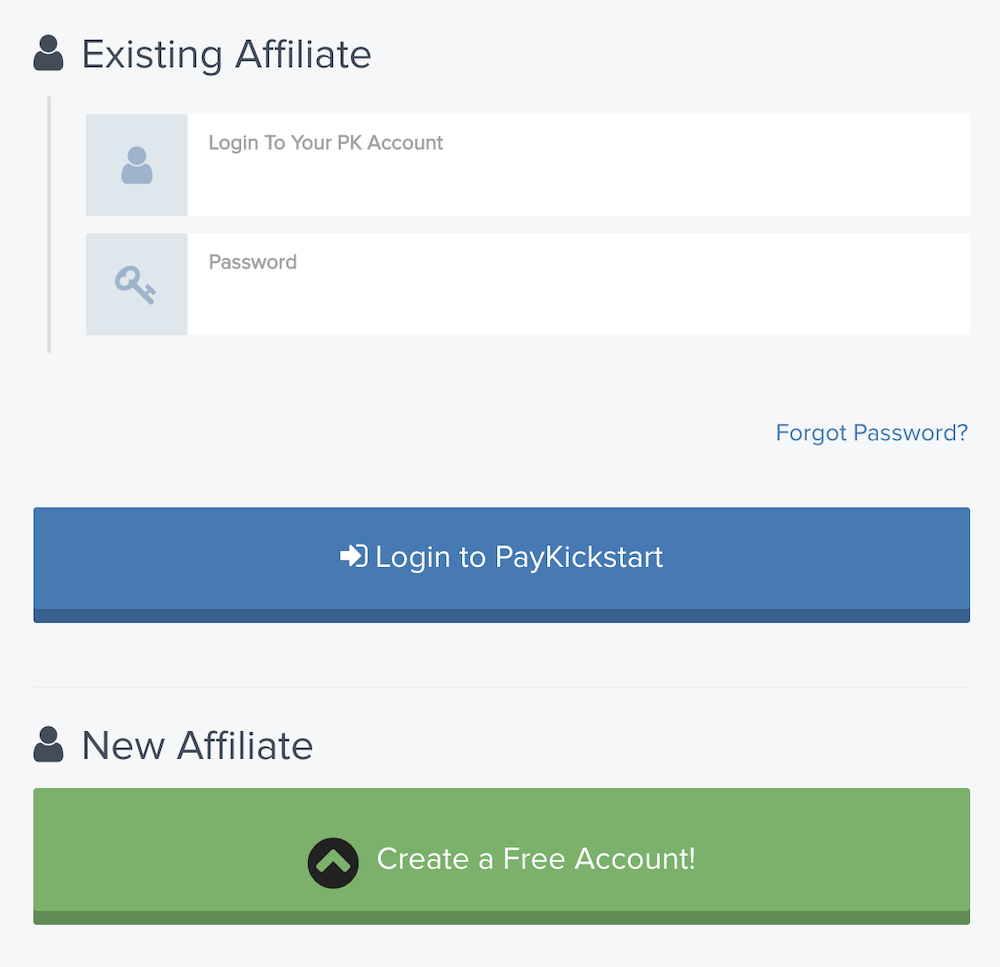This screenshot has height=967, width=1000.
Task: Click the Create a Free Account! button
Action: point(501,857)
